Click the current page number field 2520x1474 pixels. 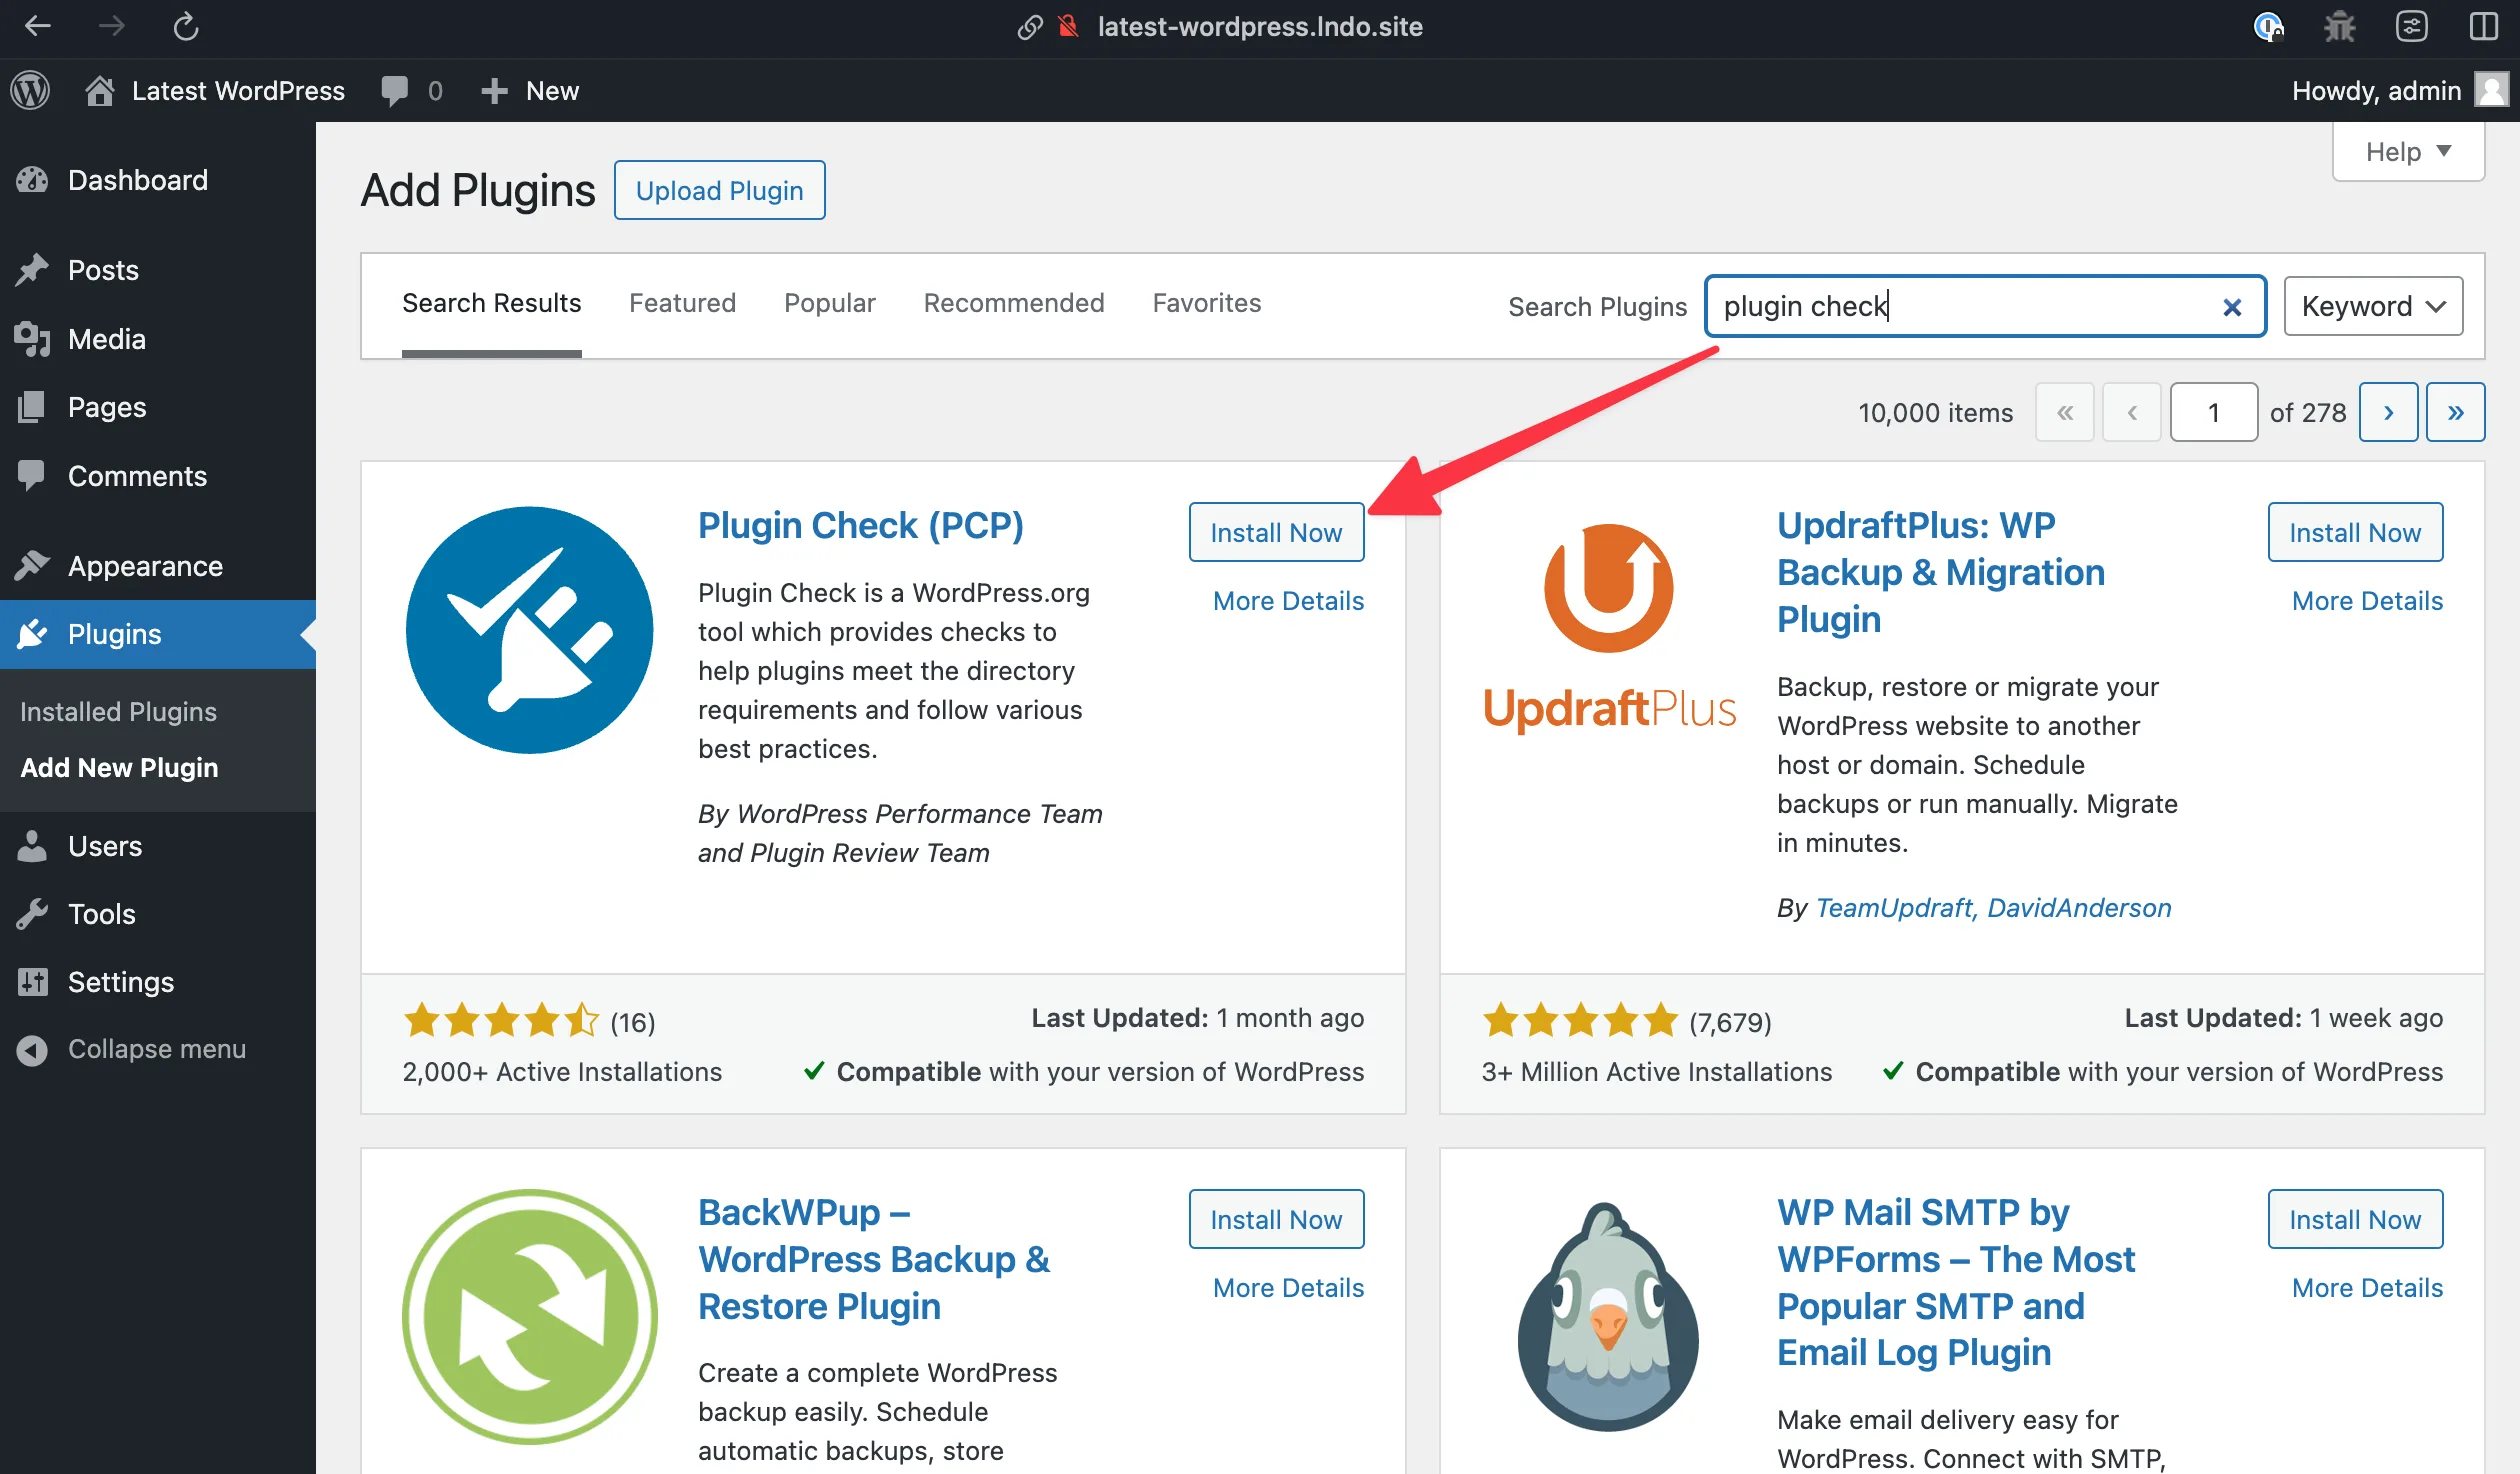(2213, 412)
